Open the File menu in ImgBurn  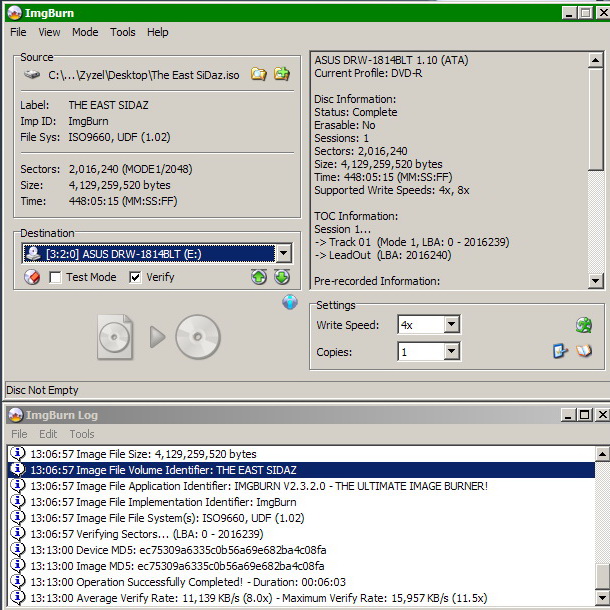pos(18,32)
